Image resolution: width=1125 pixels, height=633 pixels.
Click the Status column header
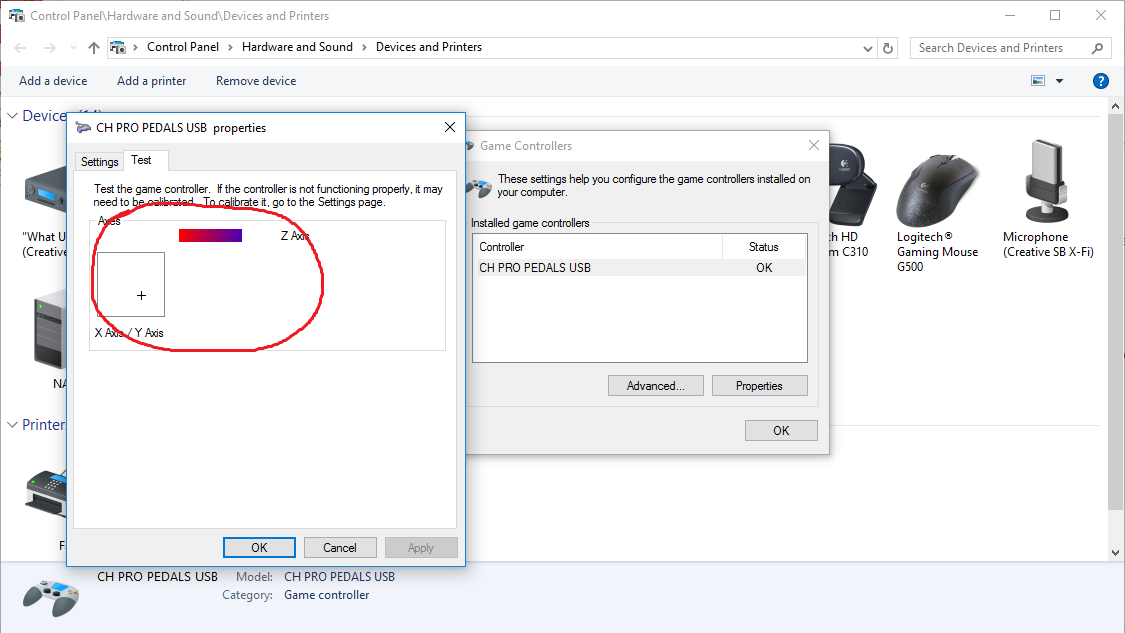pos(763,247)
